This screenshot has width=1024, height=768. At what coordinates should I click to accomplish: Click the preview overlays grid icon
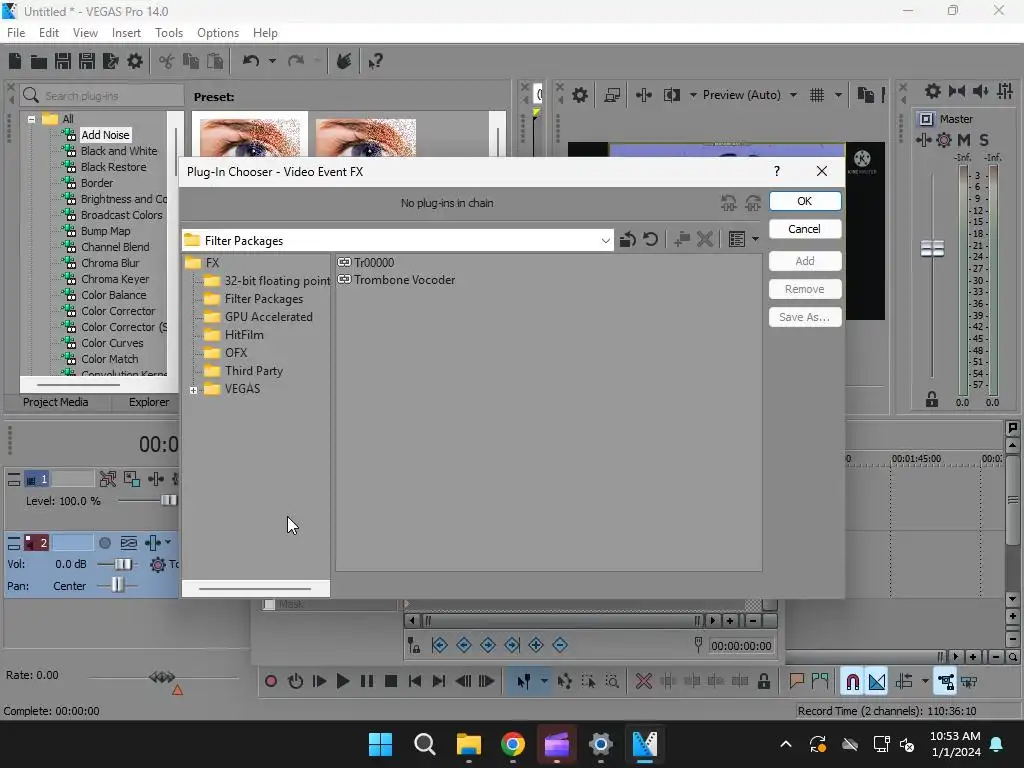817,95
